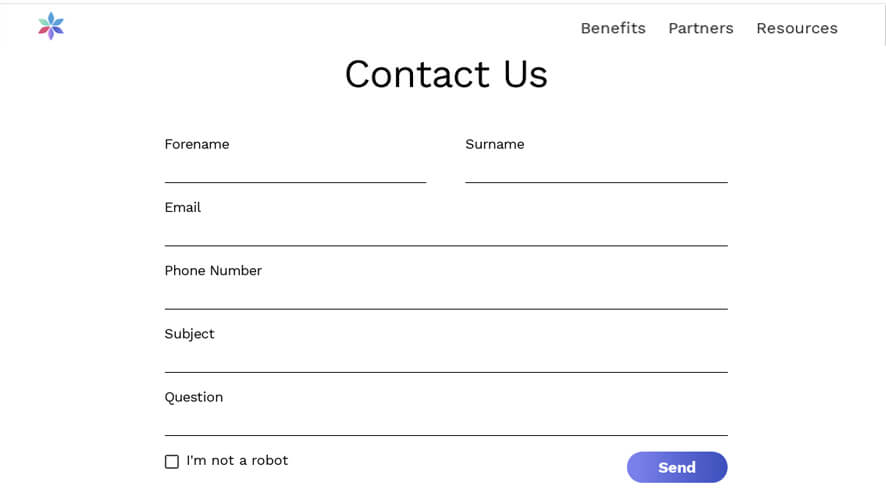
Task: Click the Forename label text
Action: click(x=197, y=144)
